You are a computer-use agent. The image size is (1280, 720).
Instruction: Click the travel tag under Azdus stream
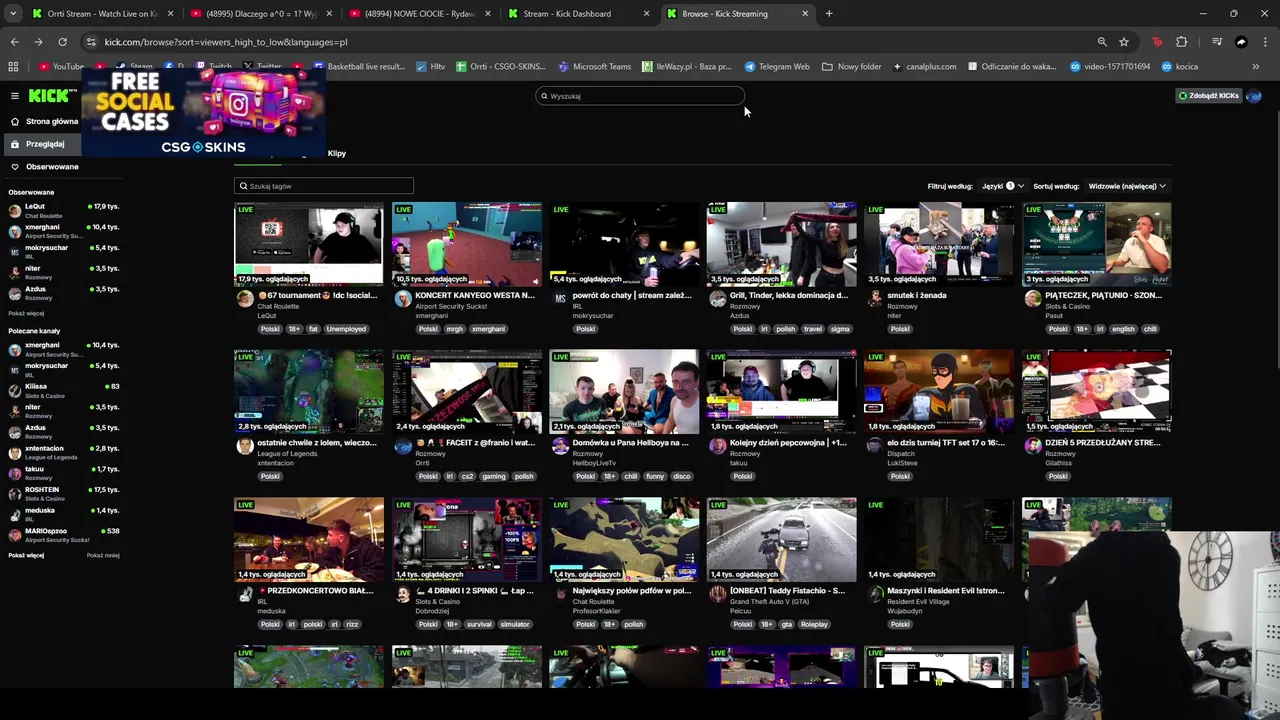tap(812, 329)
